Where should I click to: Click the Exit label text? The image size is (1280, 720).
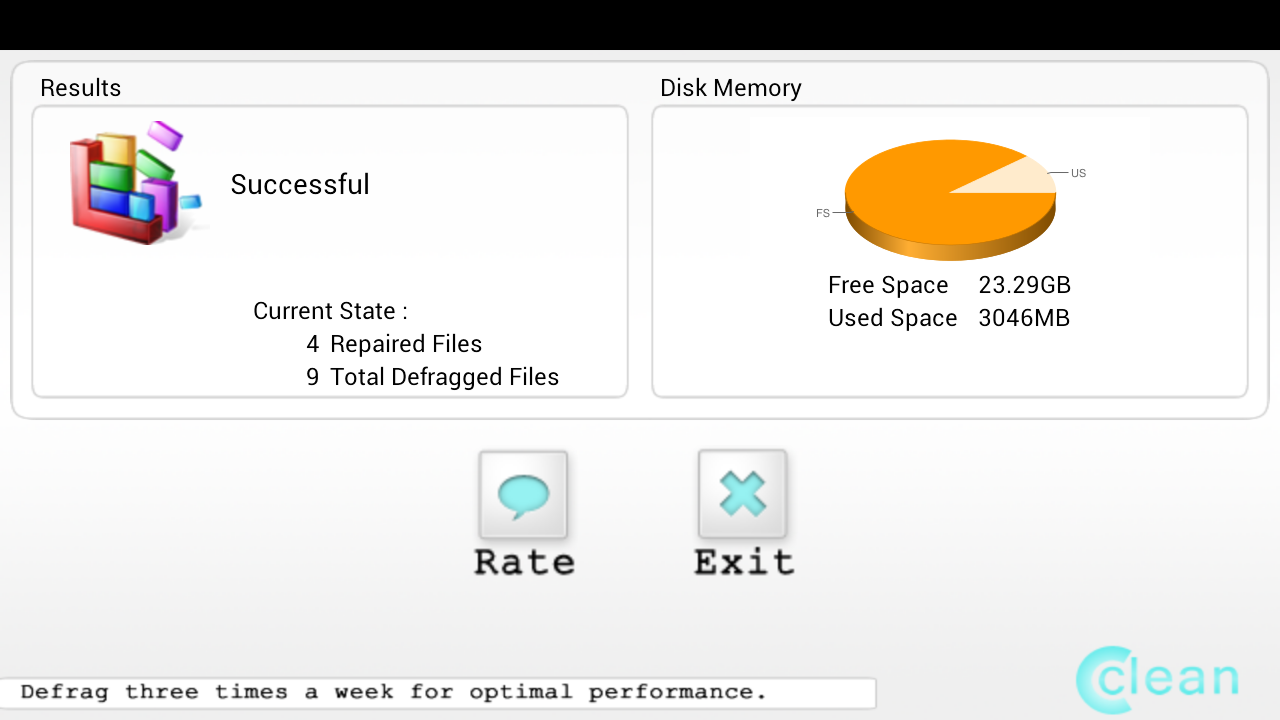[744, 562]
